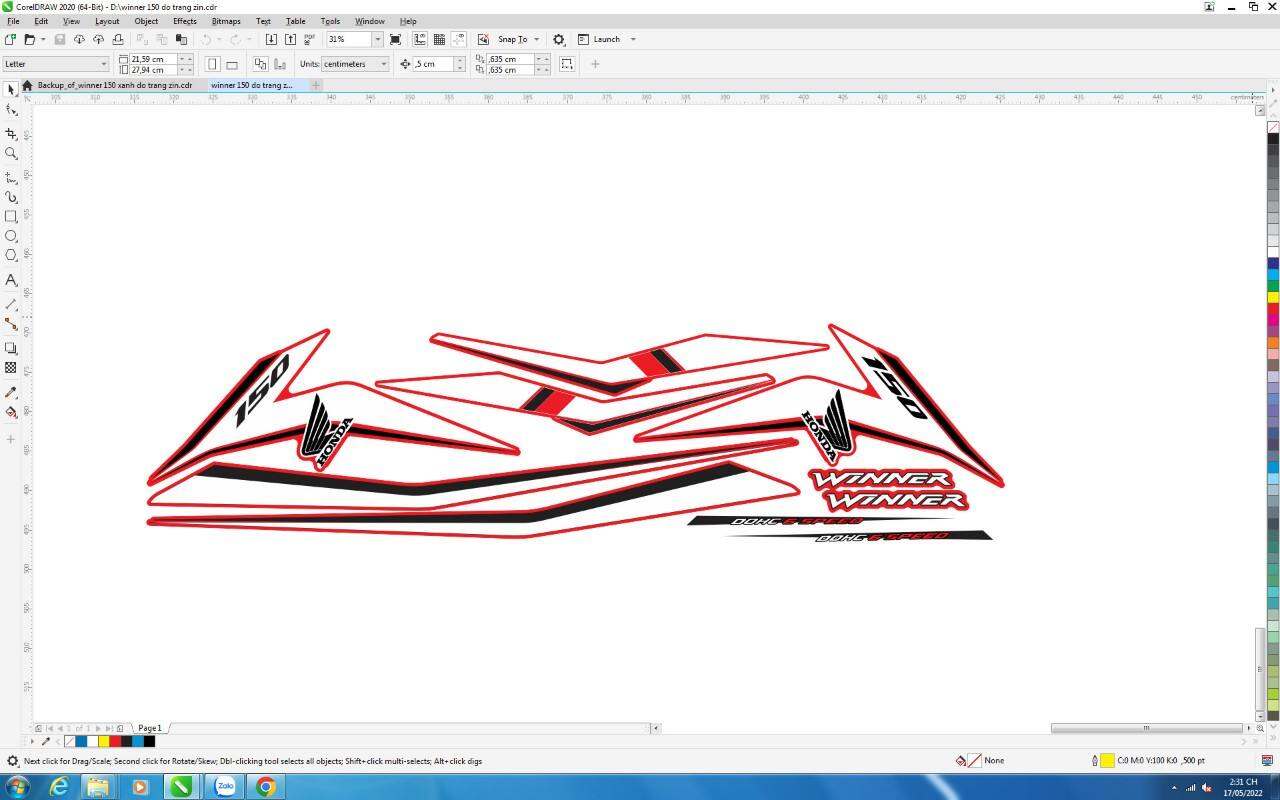Select the Eyedropper tool in toolbox
Viewport: 1280px width, 800px height.
pos(11,392)
